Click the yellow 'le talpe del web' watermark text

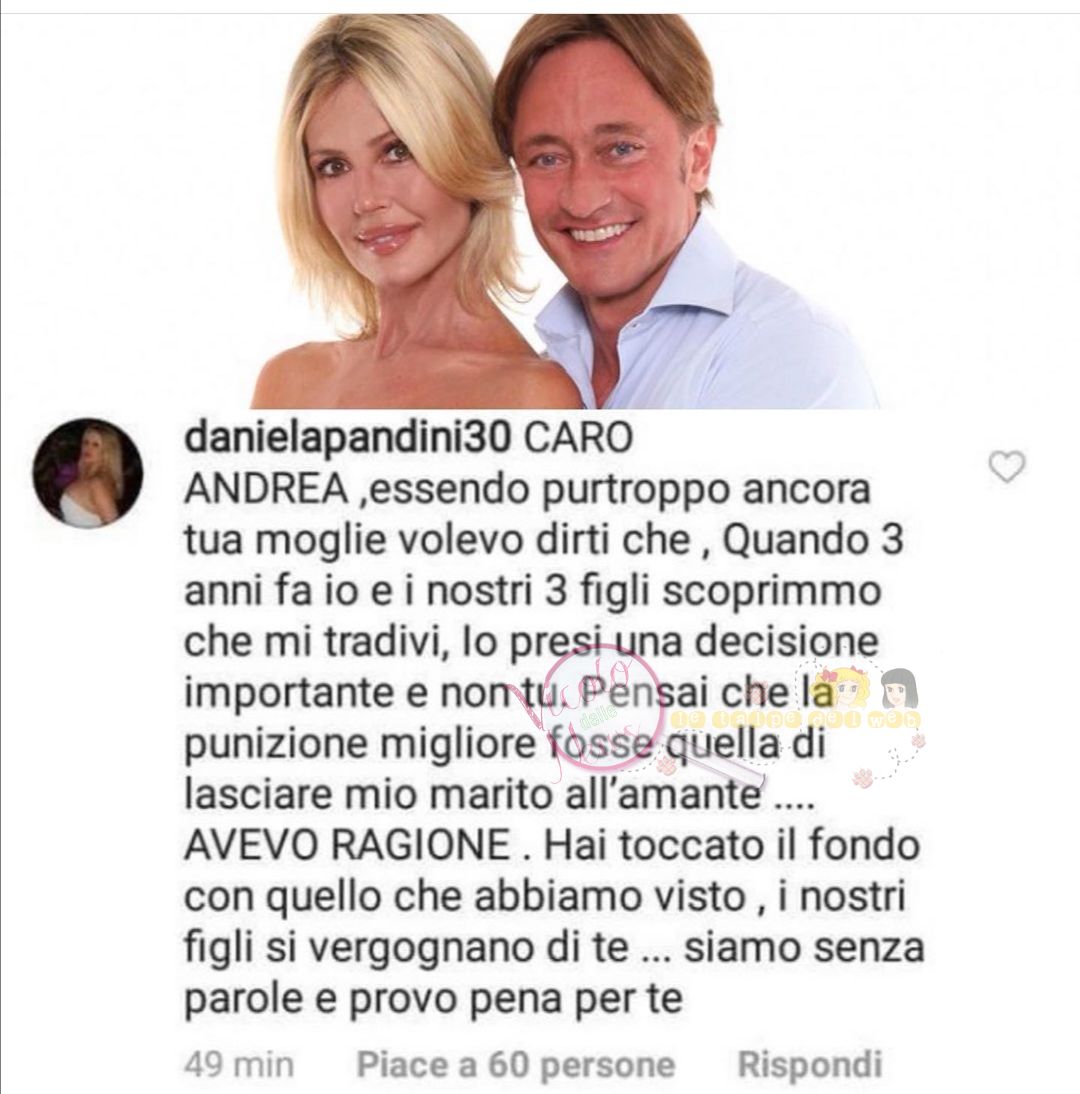point(795,720)
